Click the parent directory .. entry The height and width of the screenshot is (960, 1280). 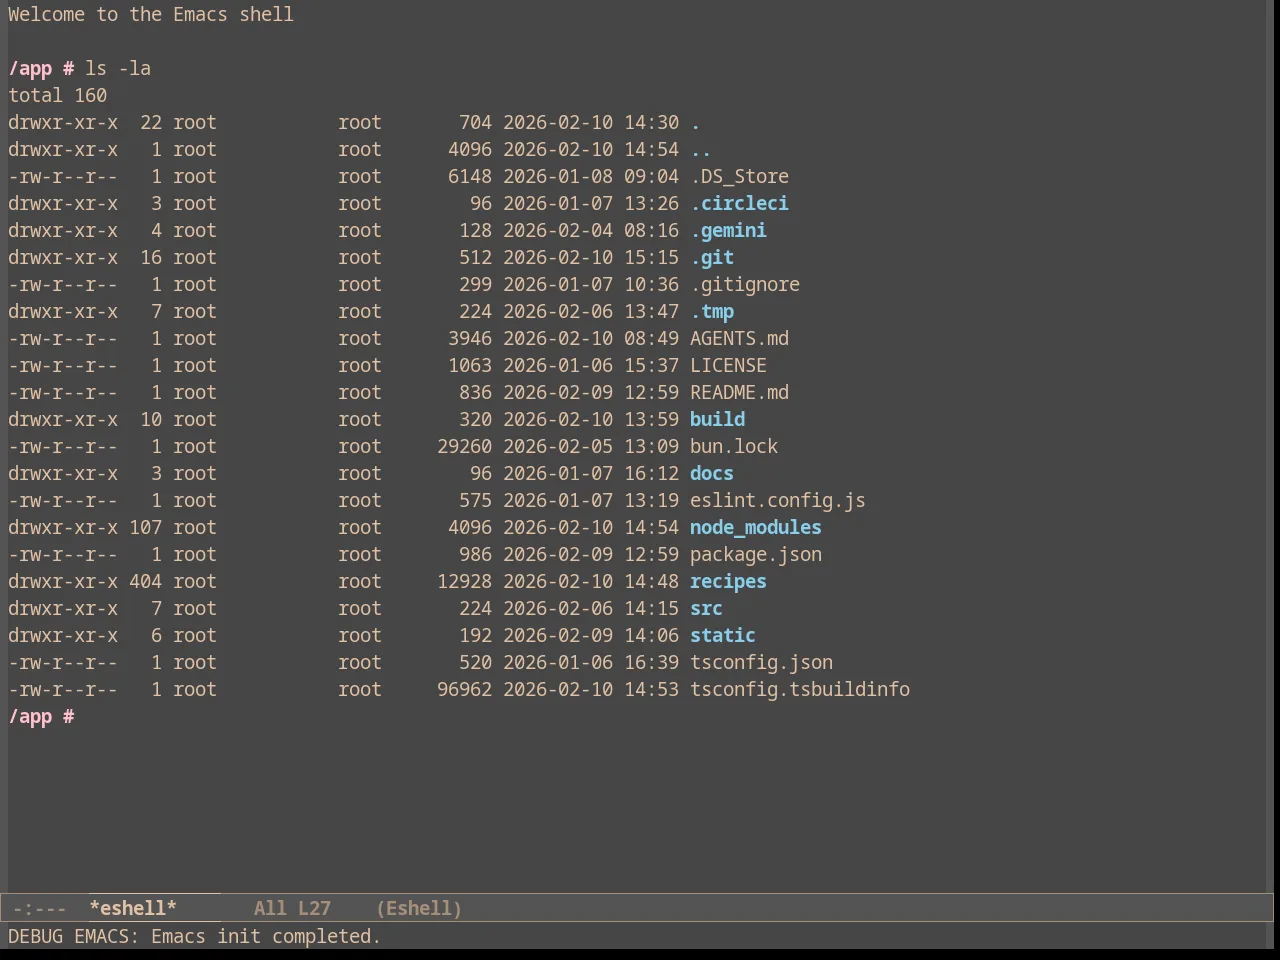tap(700, 149)
